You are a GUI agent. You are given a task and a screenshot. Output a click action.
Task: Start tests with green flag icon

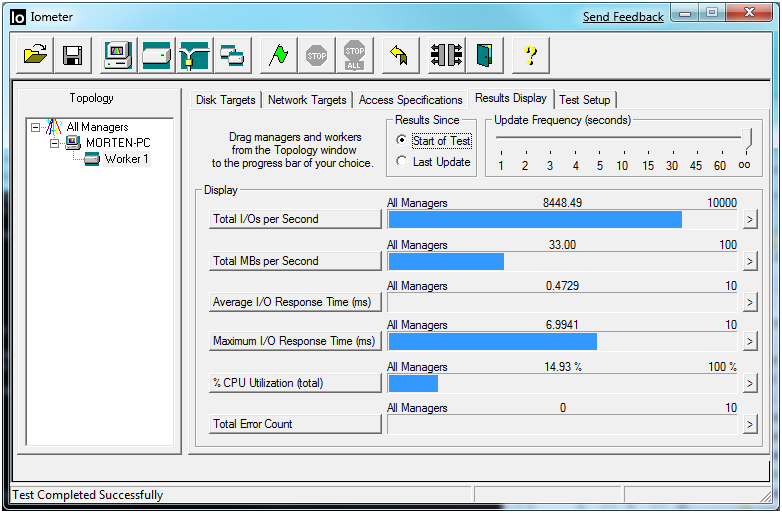(x=278, y=55)
